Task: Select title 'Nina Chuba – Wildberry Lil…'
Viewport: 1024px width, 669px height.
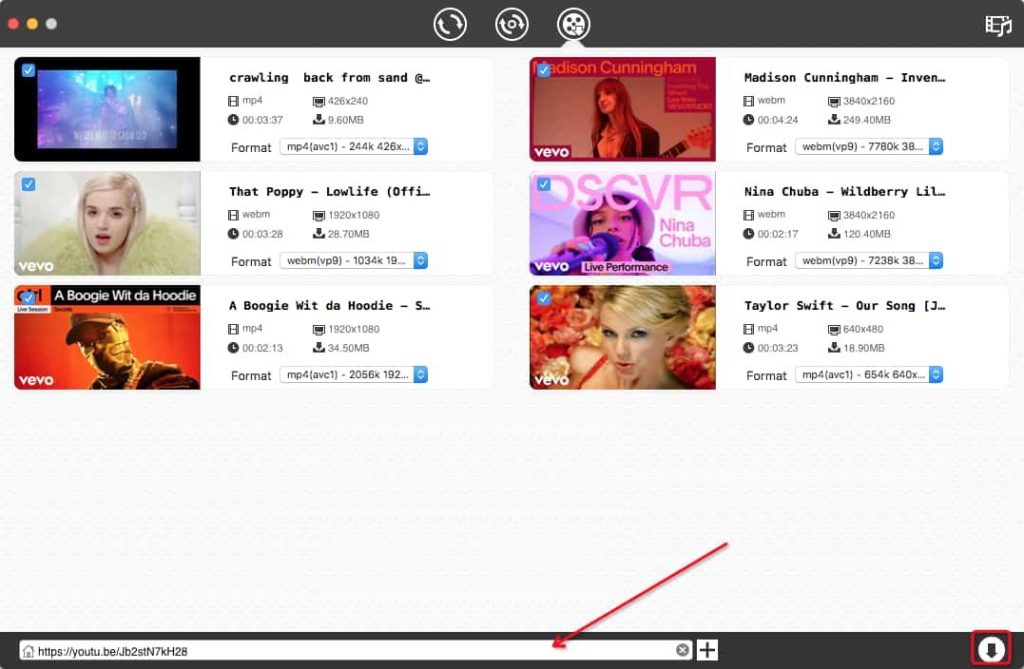Action: click(844, 191)
